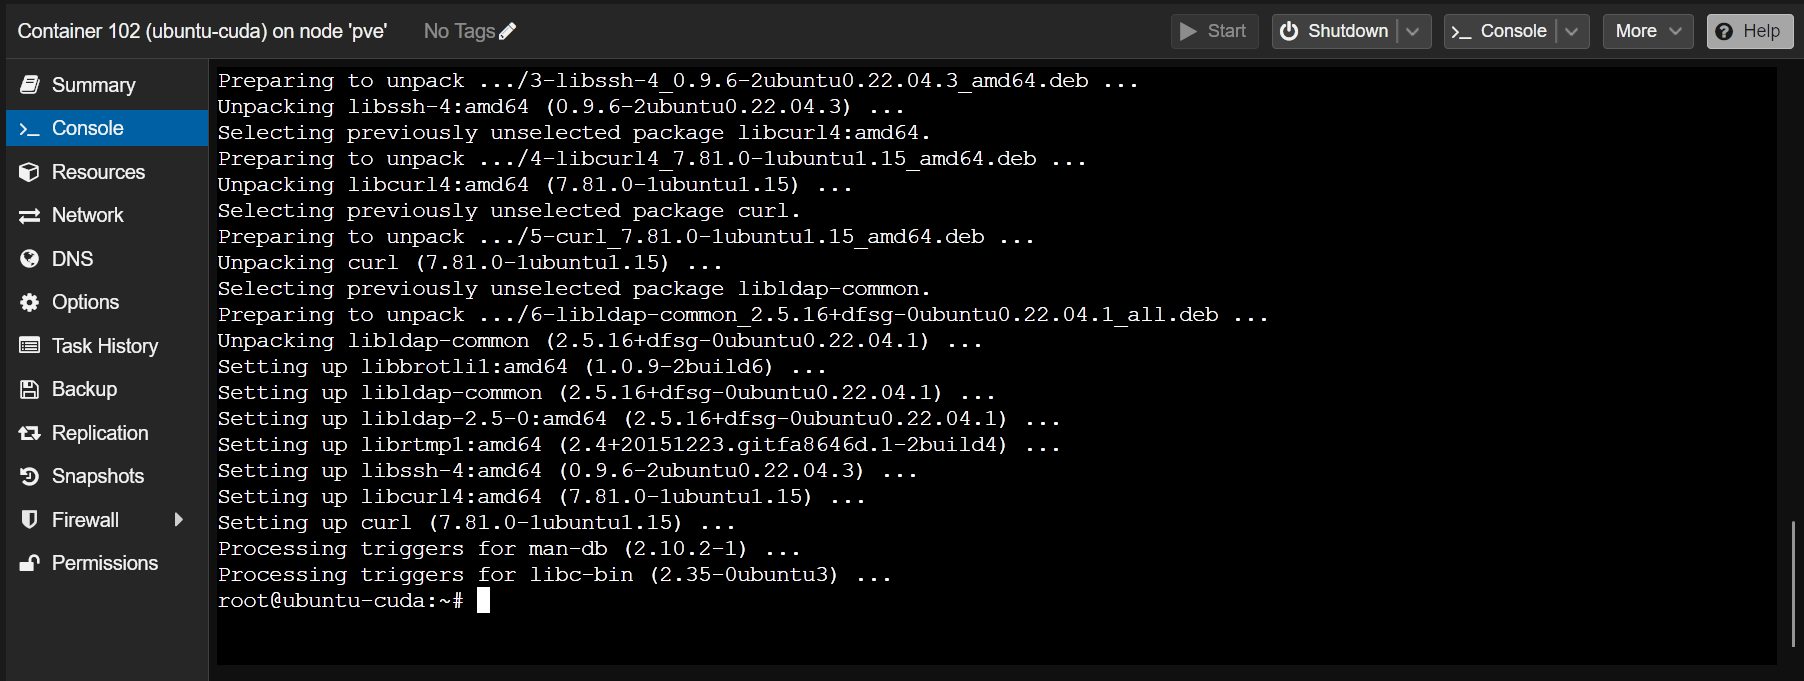Click the Network arrows icon
Screen dimensions: 1804x681
click(x=30, y=215)
